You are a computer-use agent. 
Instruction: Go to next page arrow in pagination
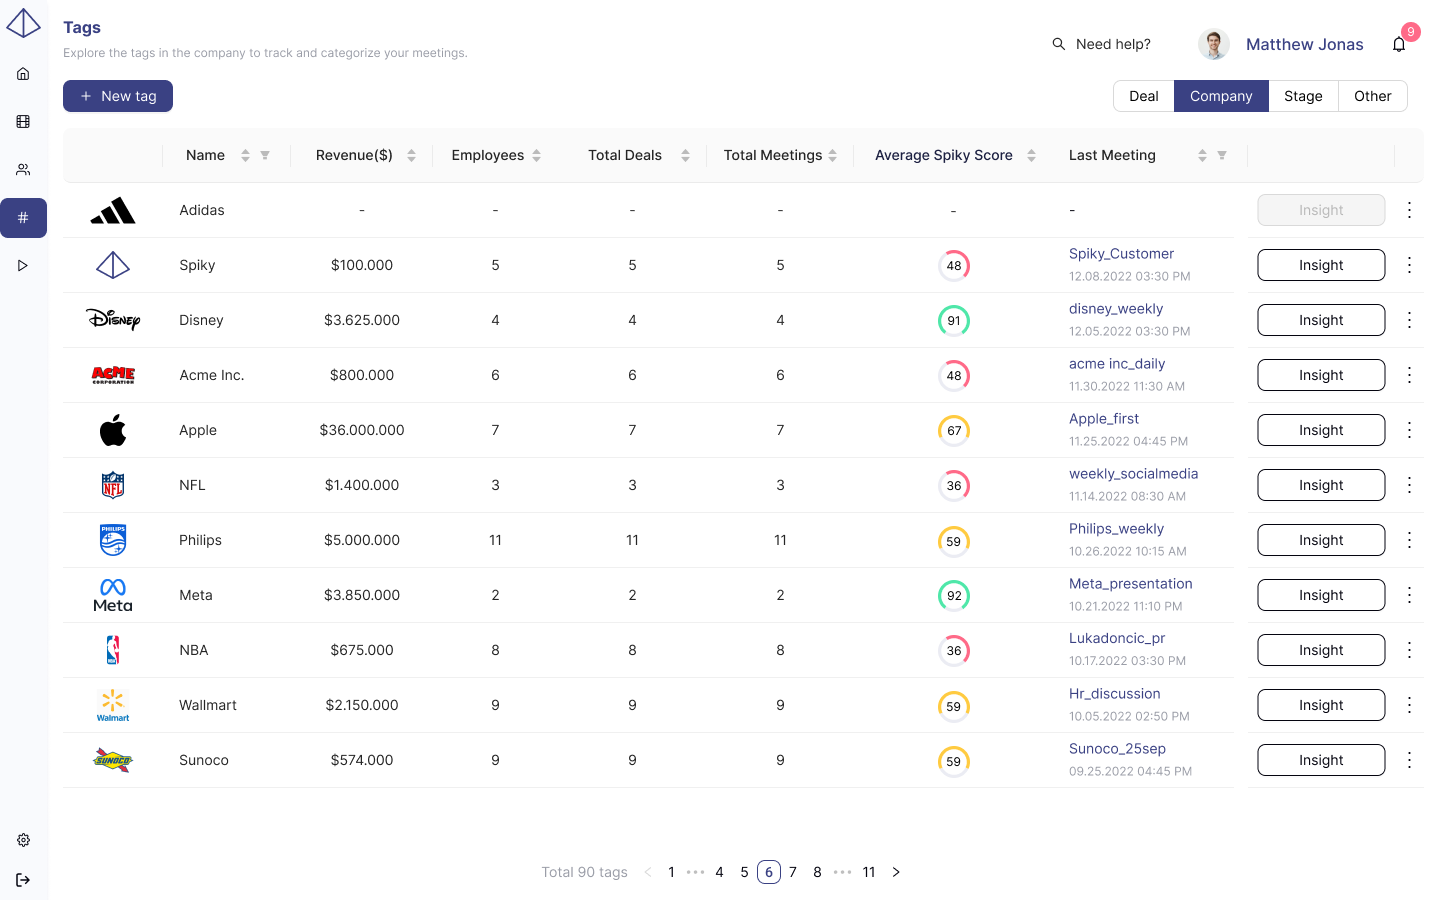(896, 872)
